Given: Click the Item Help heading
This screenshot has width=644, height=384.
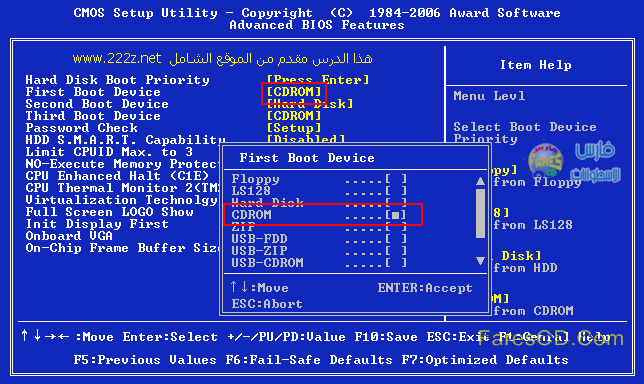Looking at the screenshot, I should [x=536, y=64].
